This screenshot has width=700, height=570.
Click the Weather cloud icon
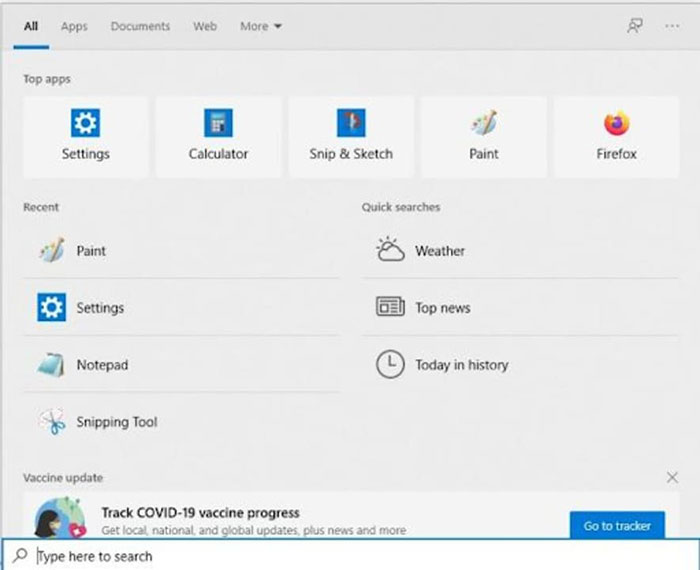tap(390, 249)
